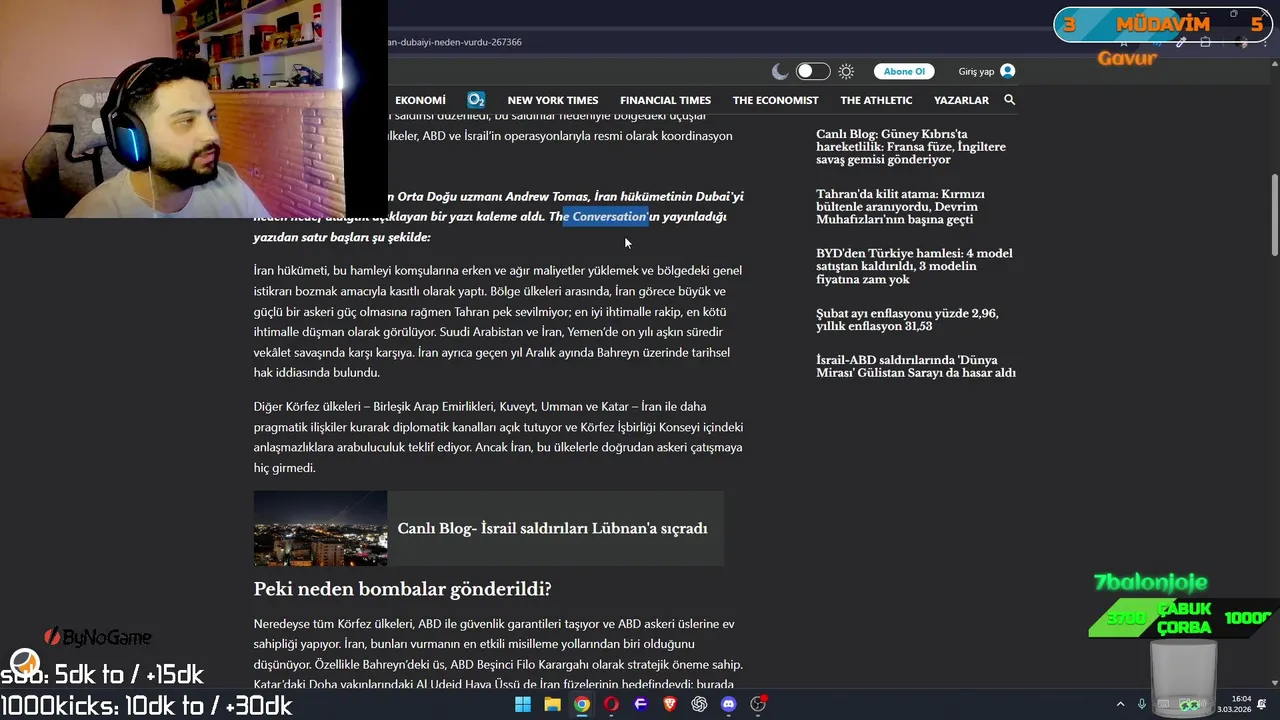The height and width of the screenshot is (720, 1280).
Task: Click the Abone Ol subscribe button
Action: [904, 71]
